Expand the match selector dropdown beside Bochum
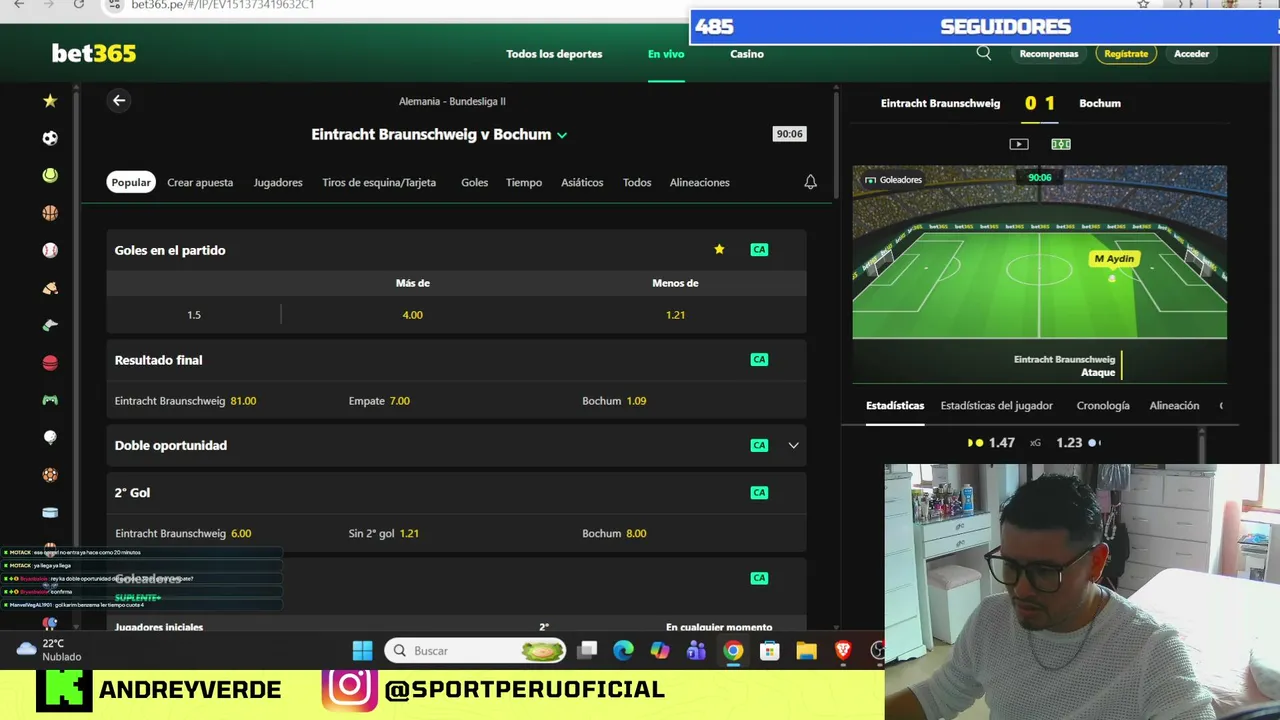The width and height of the screenshot is (1280, 720). pyautogui.click(x=562, y=135)
